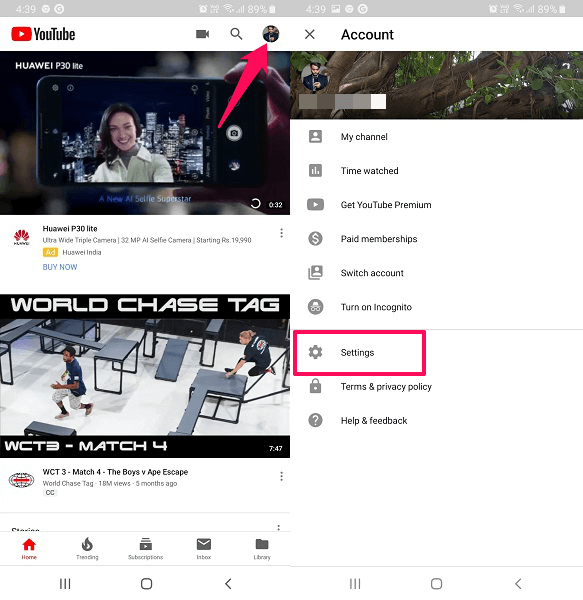This screenshot has height=600, width=583.
Task: Open the Library tab
Action: coord(262,549)
